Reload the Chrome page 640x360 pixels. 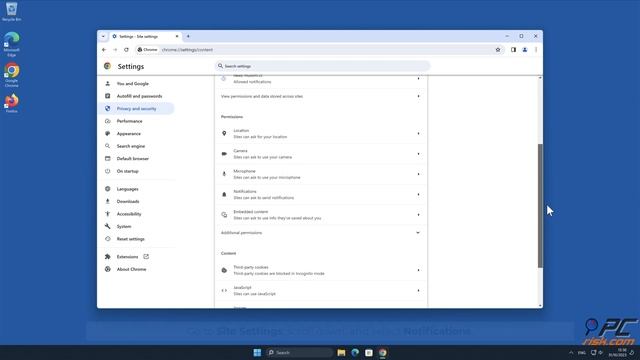(127, 50)
